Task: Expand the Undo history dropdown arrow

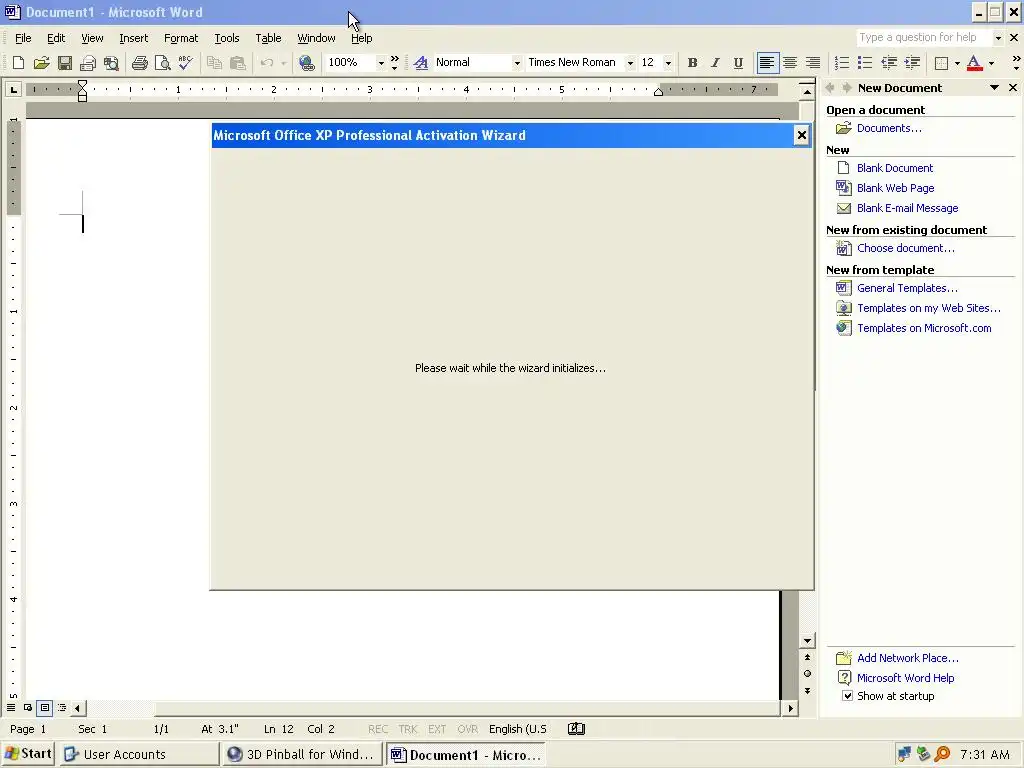Action: point(283,63)
